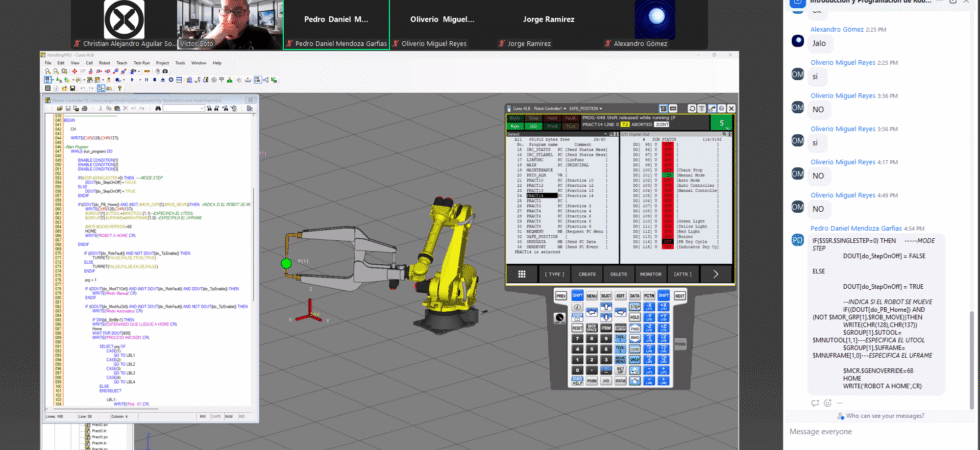Click the pendant grid menu icon
This screenshot has height=450, width=980.
coord(521,273)
